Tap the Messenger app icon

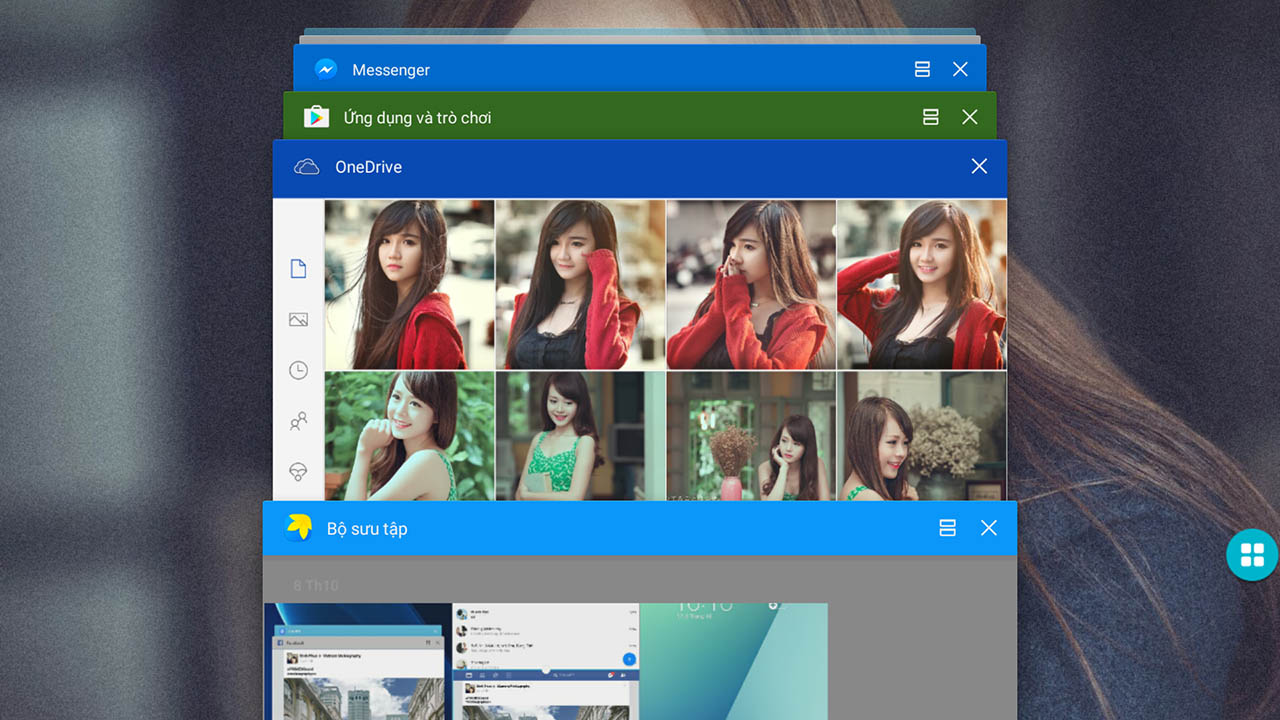tap(326, 70)
